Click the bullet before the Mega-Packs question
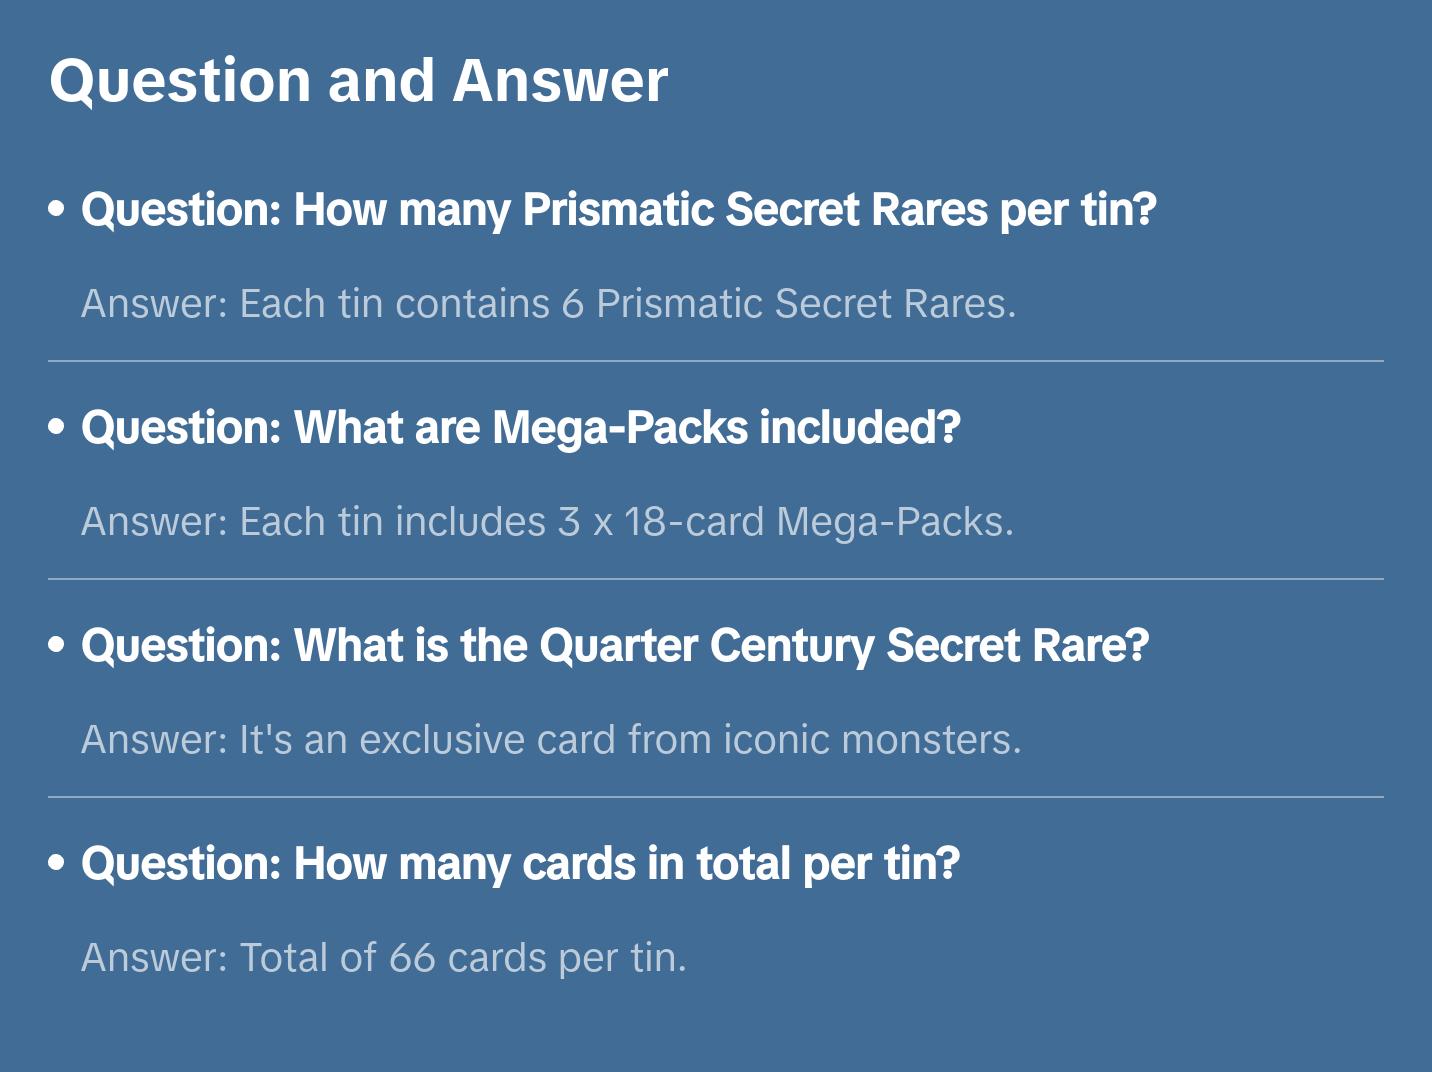The width and height of the screenshot is (1432, 1072). click(x=57, y=427)
